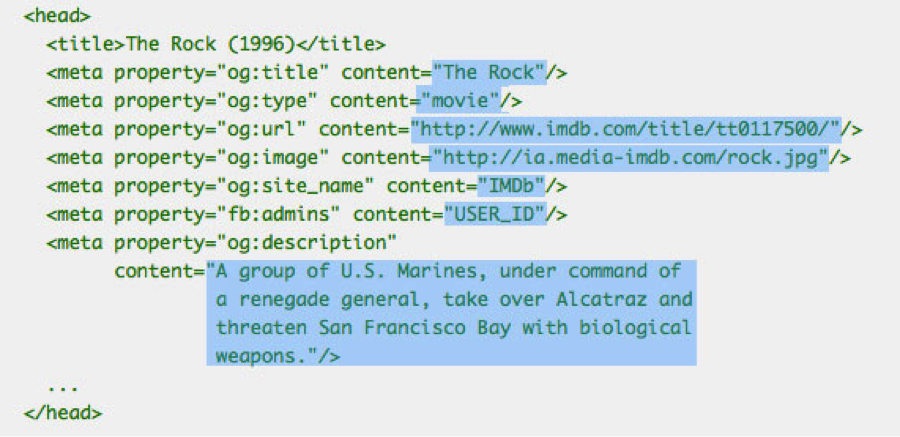Click the og:url property attribute
Viewport: 900px width, 437px height.
pos(210,129)
